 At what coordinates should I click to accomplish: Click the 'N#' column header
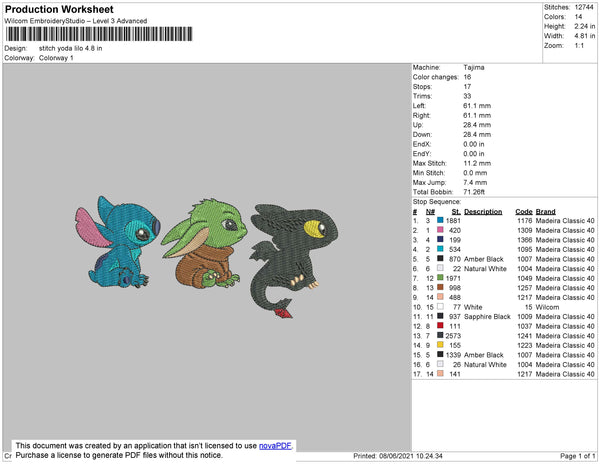[430, 212]
